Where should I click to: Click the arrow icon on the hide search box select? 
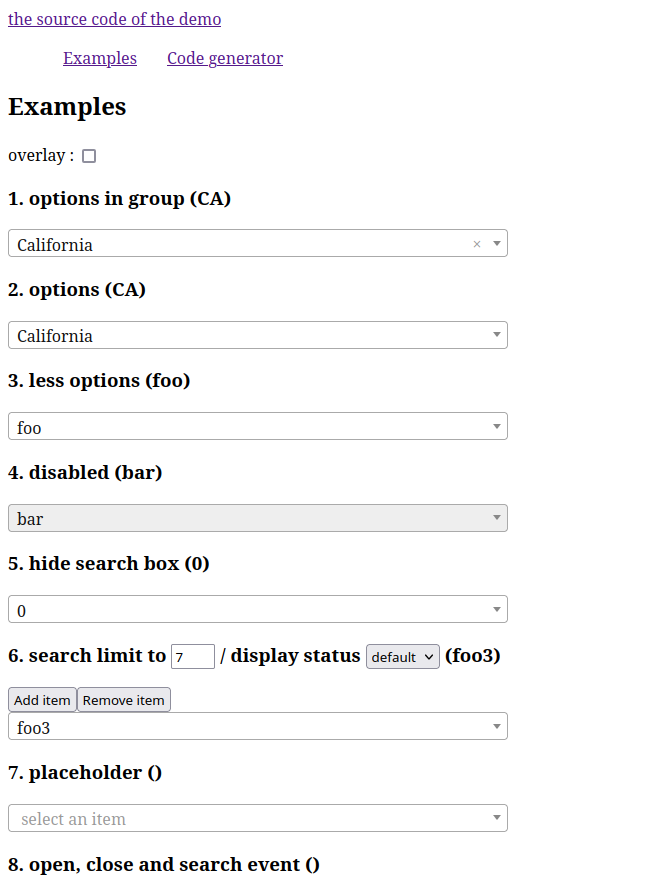[497, 609]
